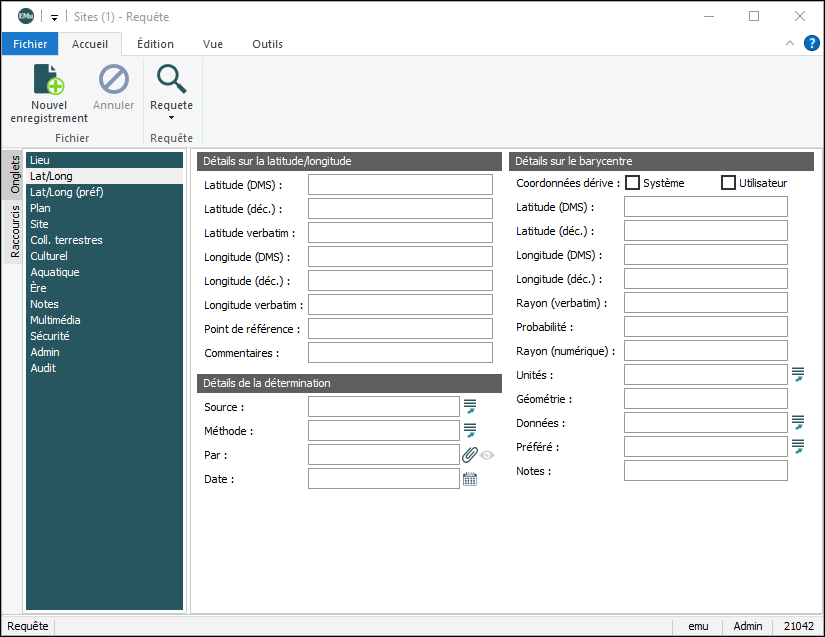Open the Fichier menu

[x=30, y=44]
